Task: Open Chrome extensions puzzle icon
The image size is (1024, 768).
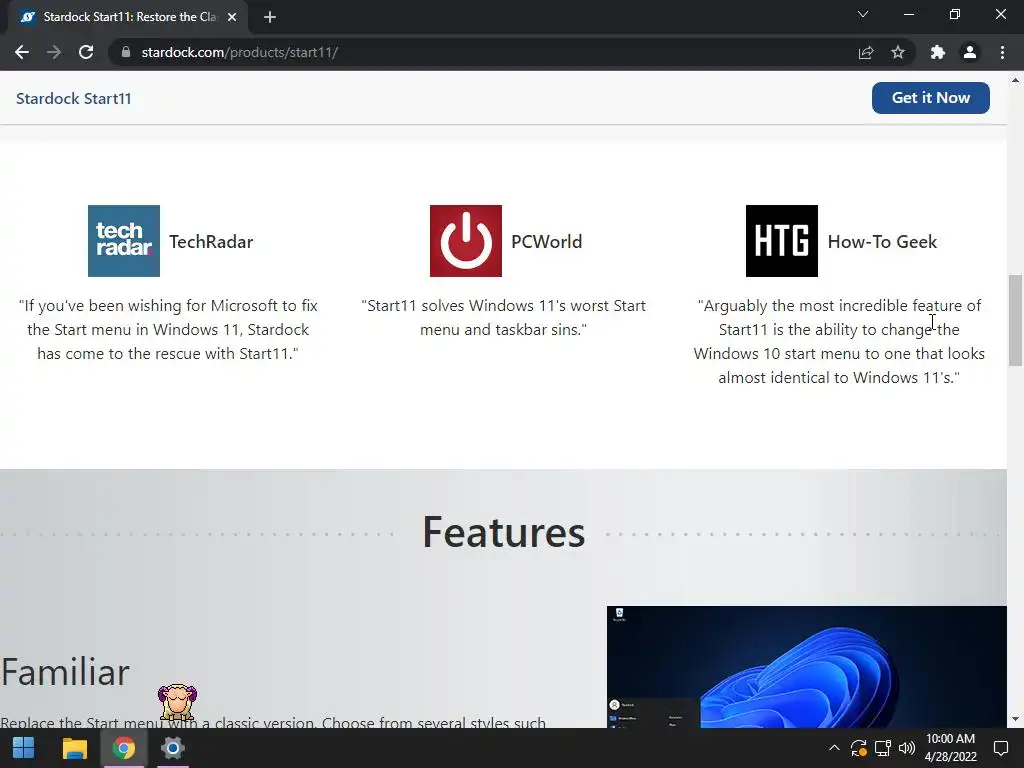Action: 938,52
